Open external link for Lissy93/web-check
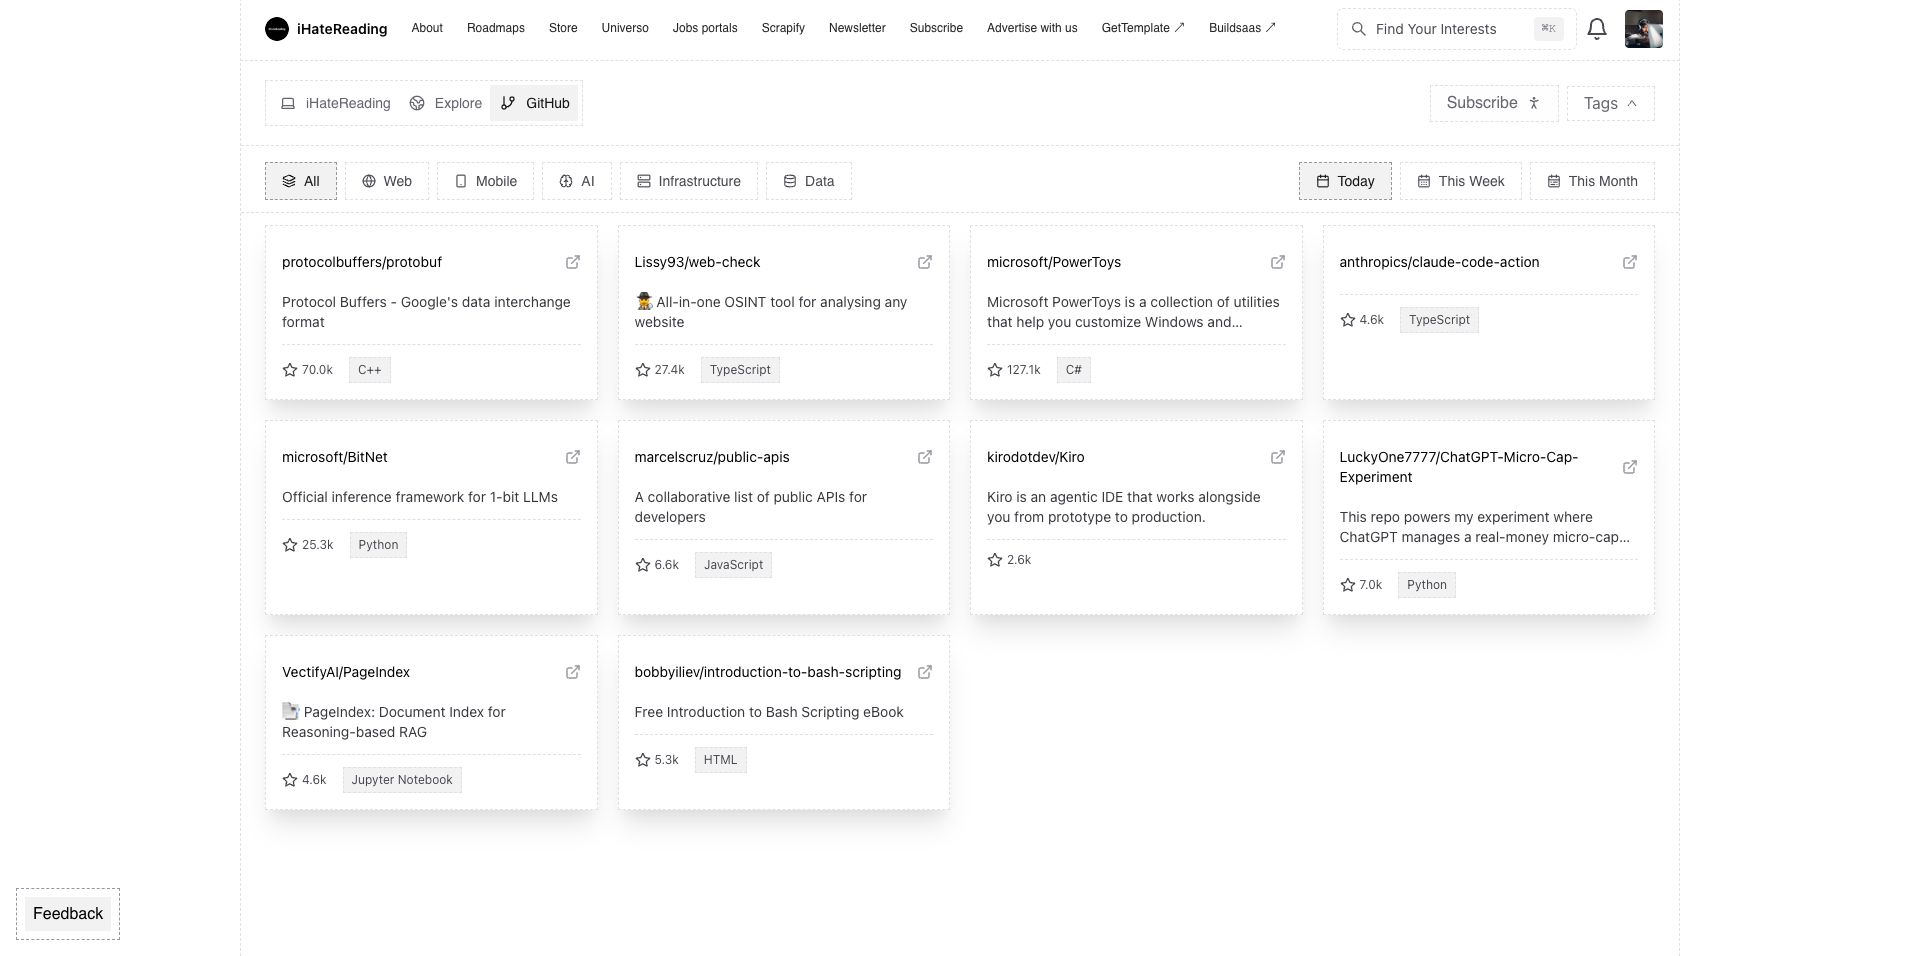The width and height of the screenshot is (1920, 956). 925,262
